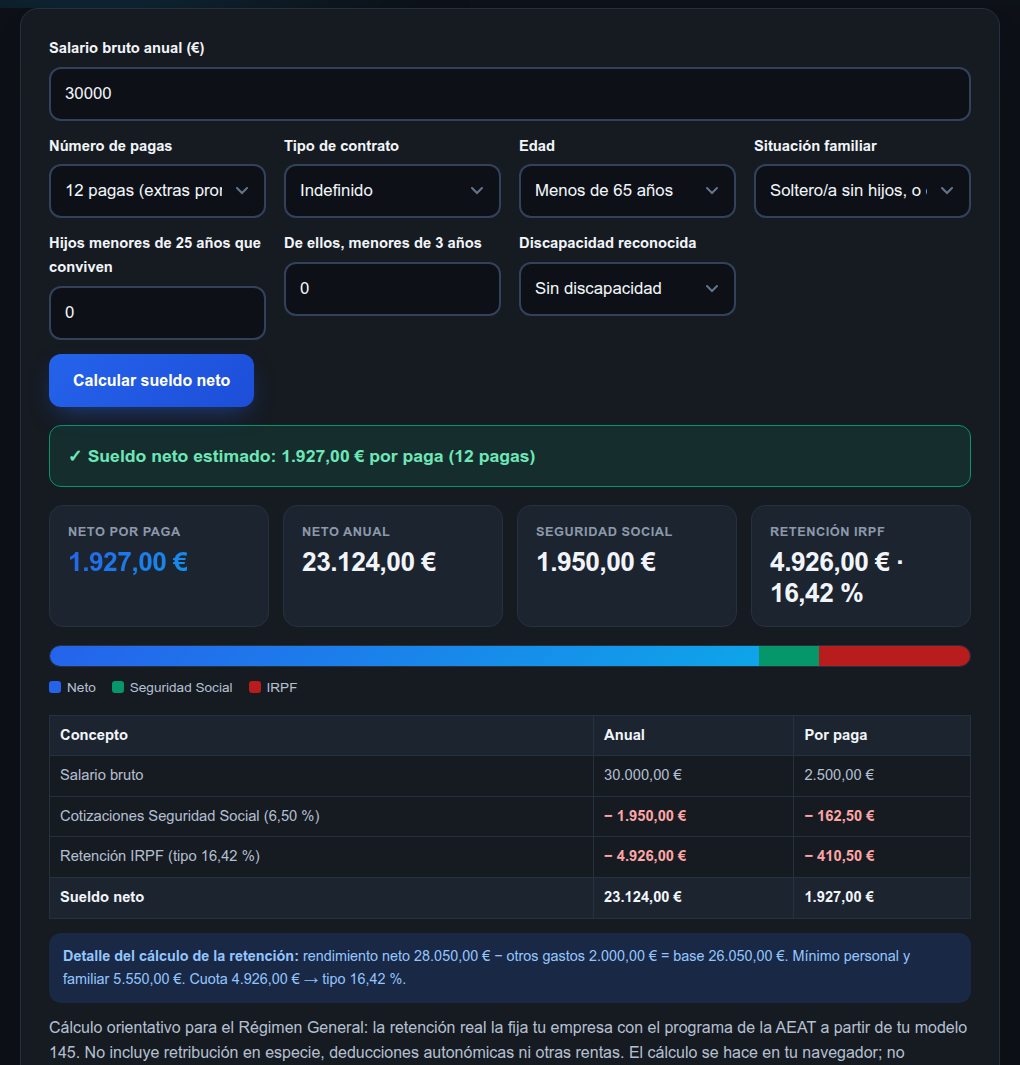Image resolution: width=1020 pixels, height=1065 pixels.
Task: Click the Retención IRPF card value
Action: pyautogui.click(x=837, y=577)
